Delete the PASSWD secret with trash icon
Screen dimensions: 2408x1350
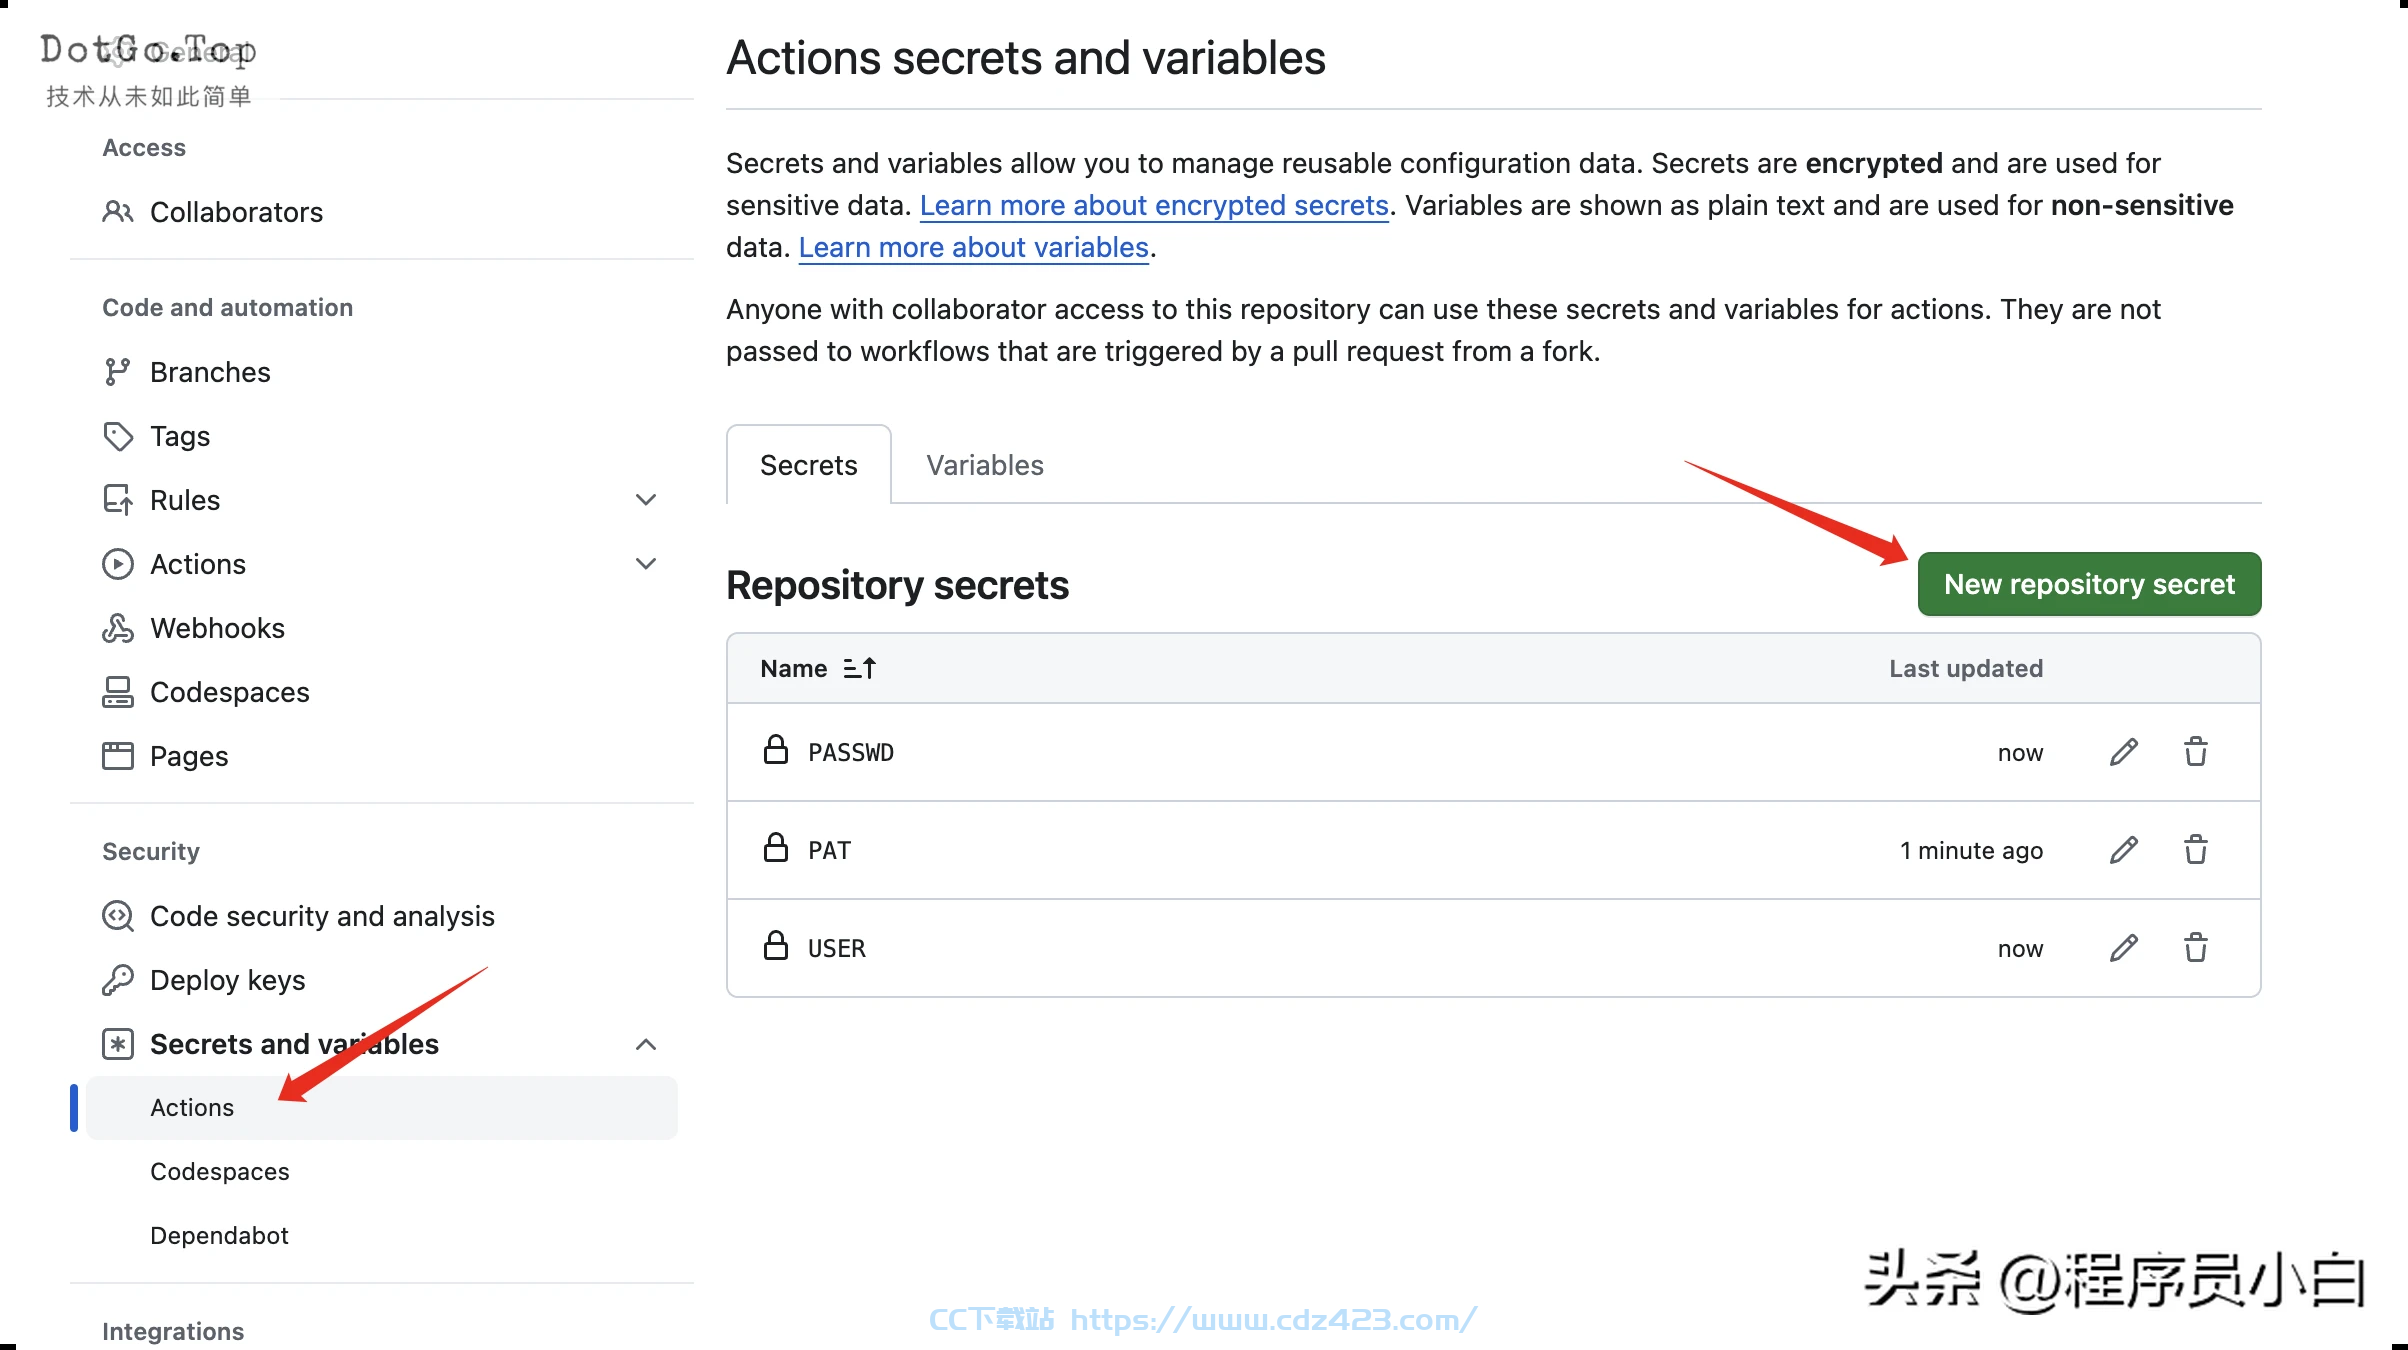[2196, 752]
